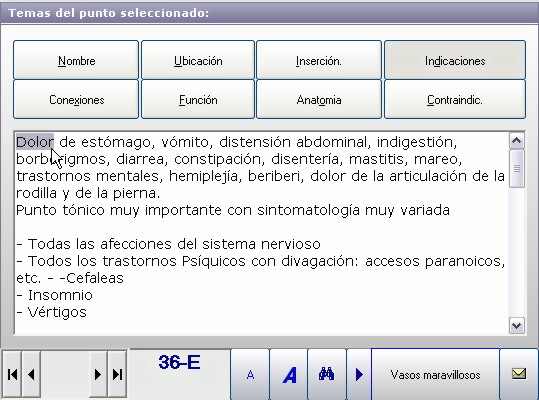Viewport: 539px width, 400px height.
Task: Open the Función topic
Action: [198, 100]
